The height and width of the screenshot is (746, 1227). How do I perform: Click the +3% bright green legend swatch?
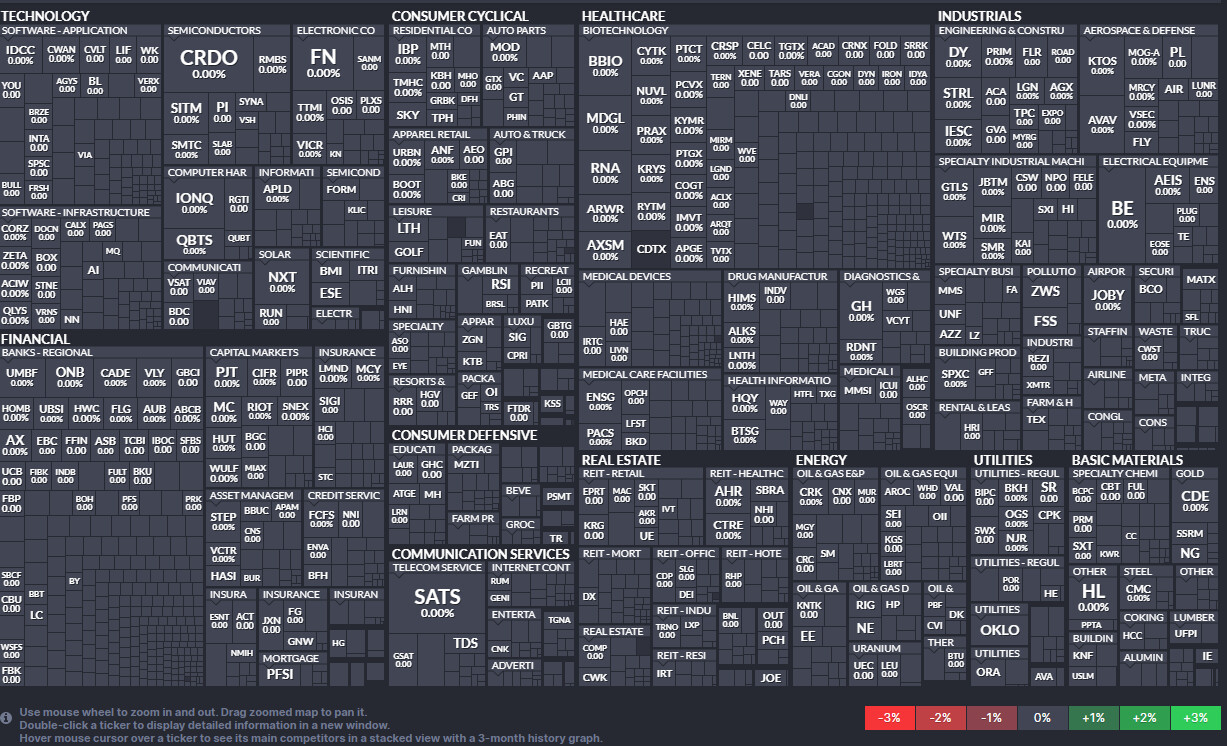1195,718
